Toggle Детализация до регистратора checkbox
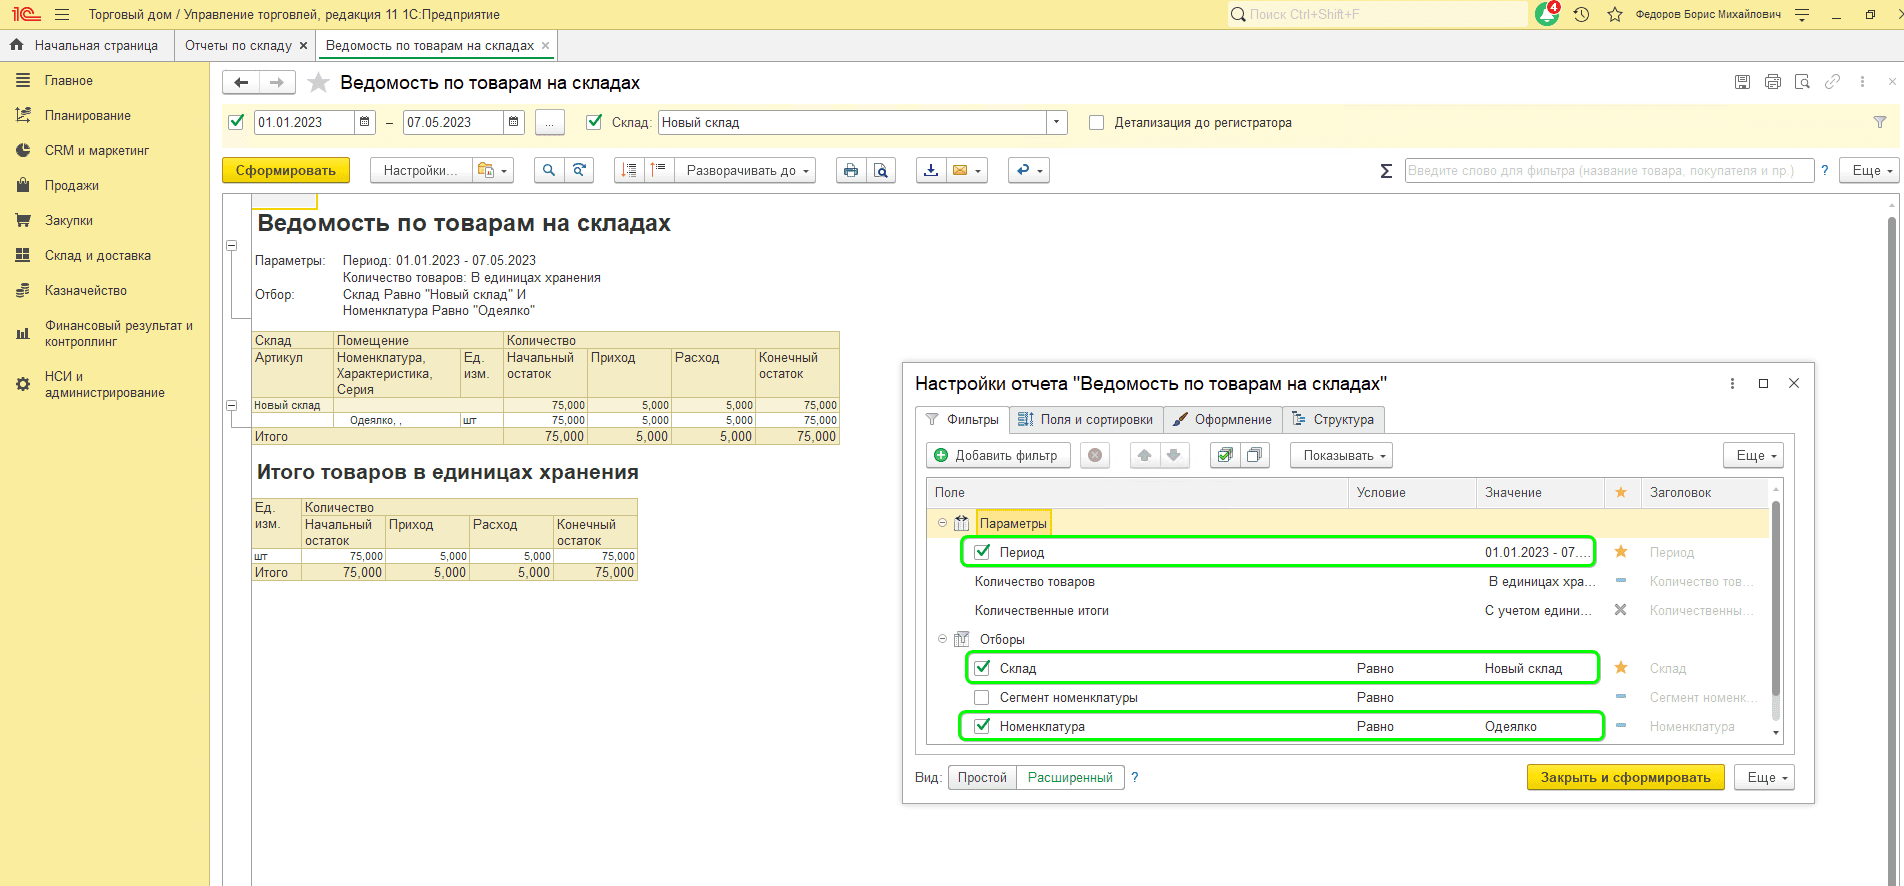Image resolution: width=1904 pixels, height=886 pixels. (x=1096, y=123)
